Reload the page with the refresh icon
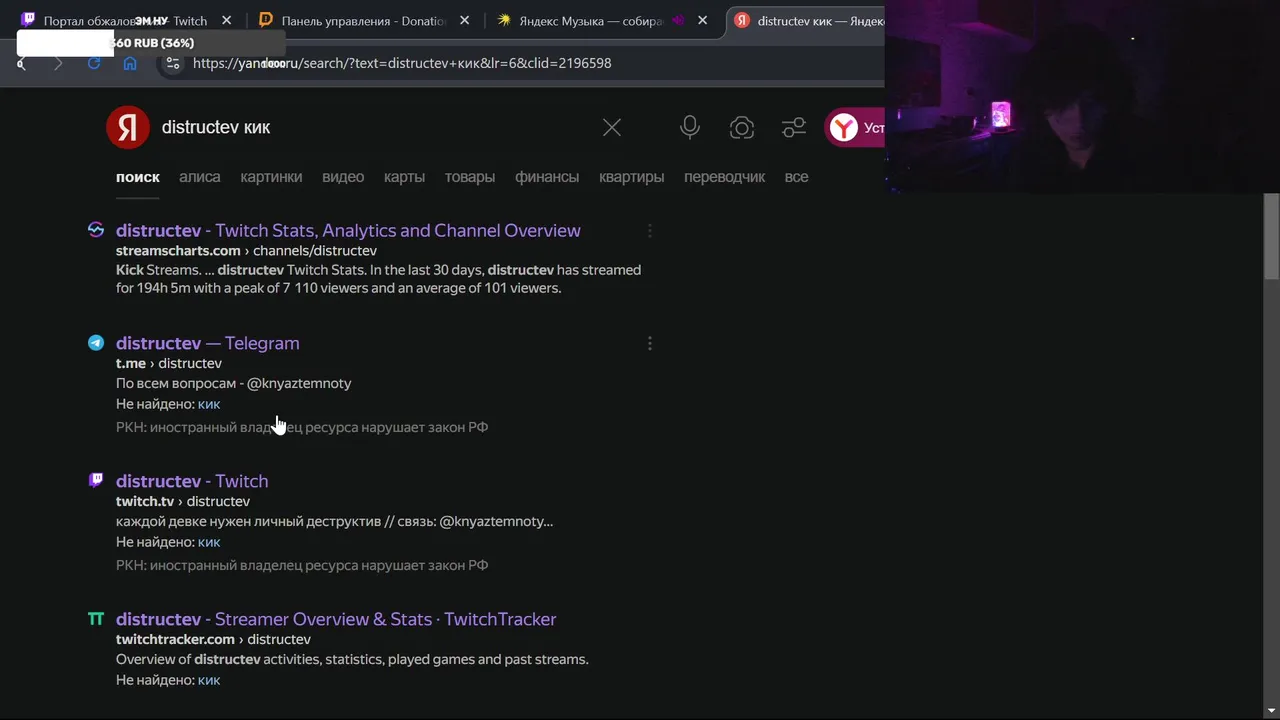This screenshot has width=1280, height=720. point(94,63)
